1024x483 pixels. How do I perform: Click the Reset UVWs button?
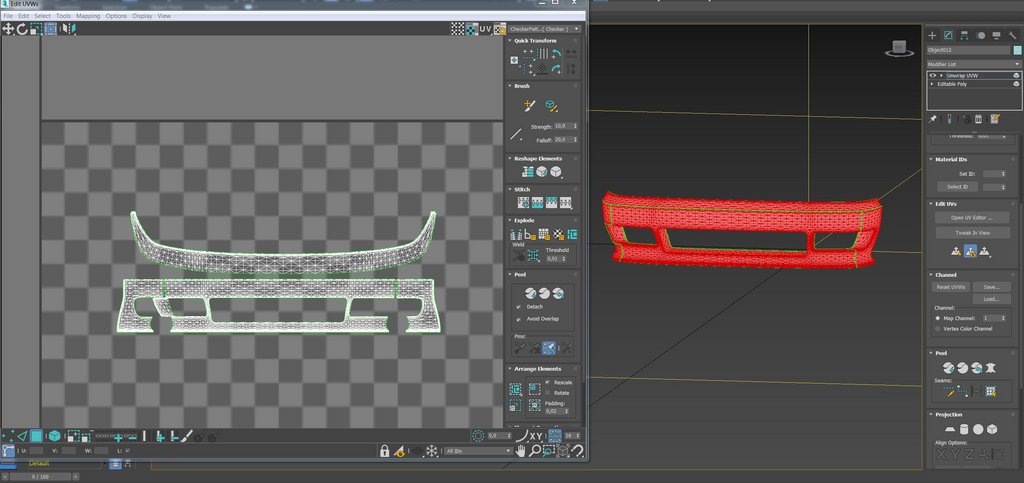click(950, 287)
